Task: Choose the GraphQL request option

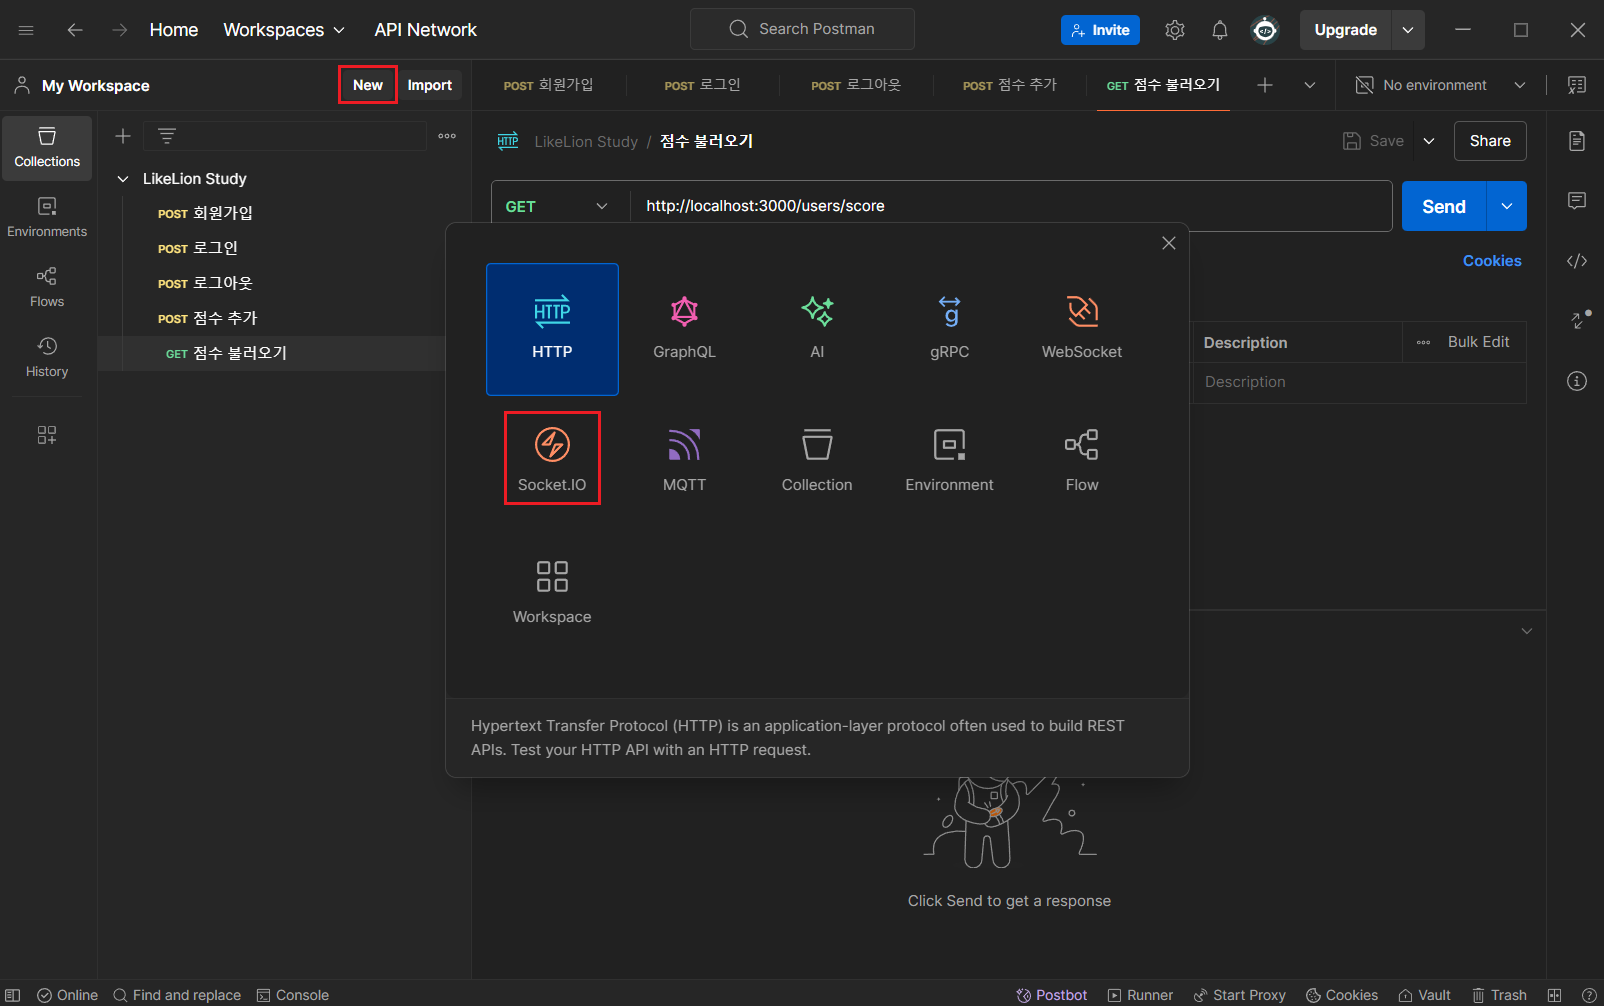Action: [x=684, y=329]
